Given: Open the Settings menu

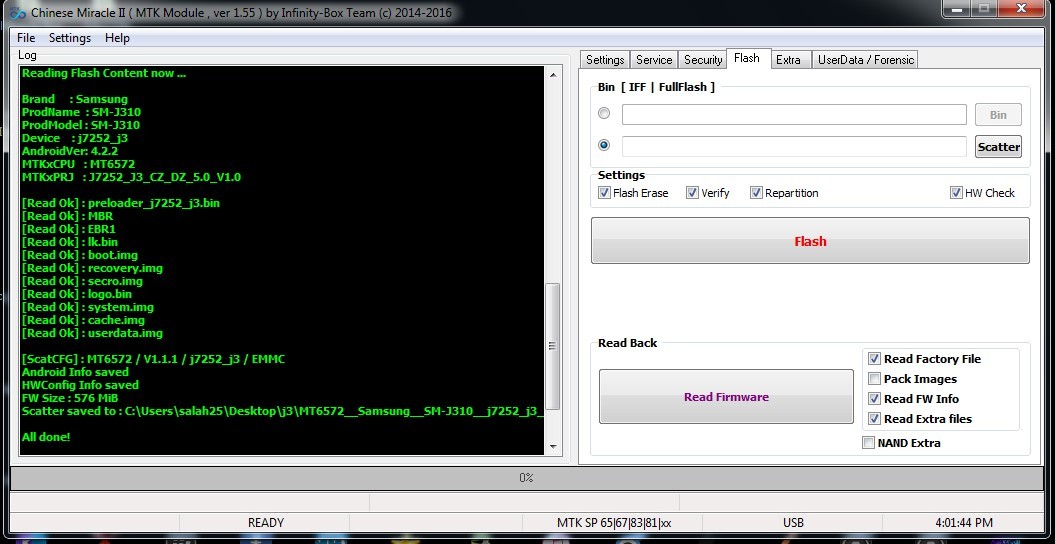Looking at the screenshot, I should pyautogui.click(x=70, y=38).
